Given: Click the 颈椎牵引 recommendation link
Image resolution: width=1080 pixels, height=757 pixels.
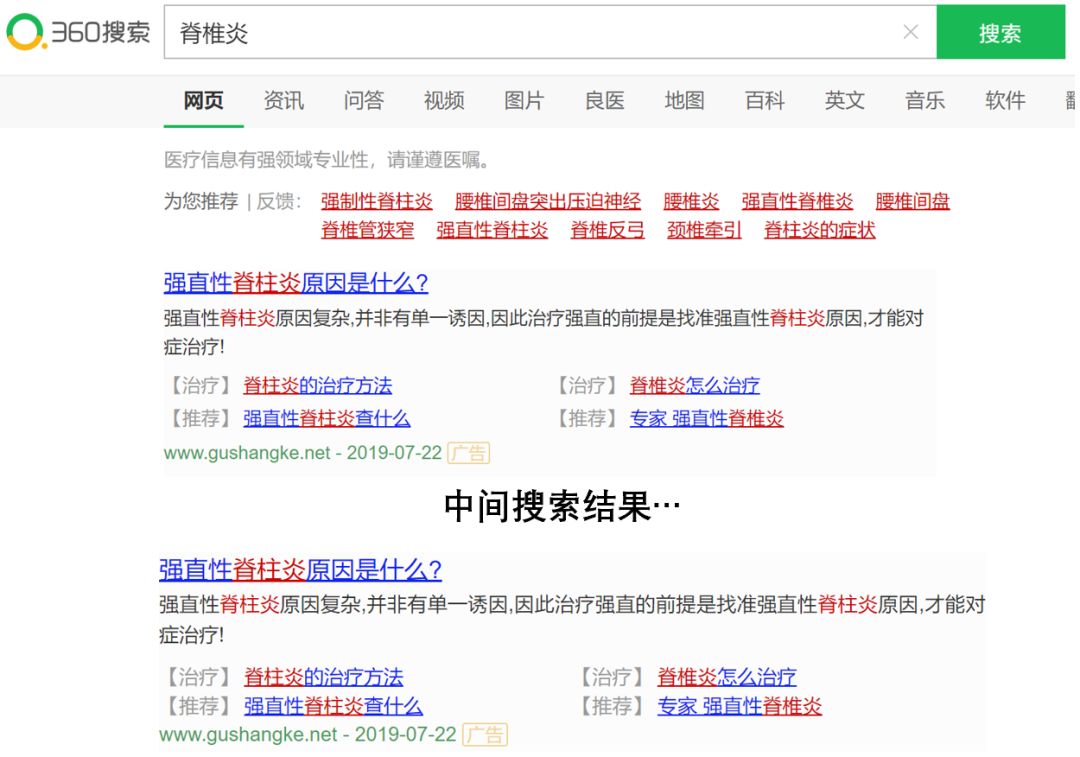Looking at the screenshot, I should (x=704, y=230).
